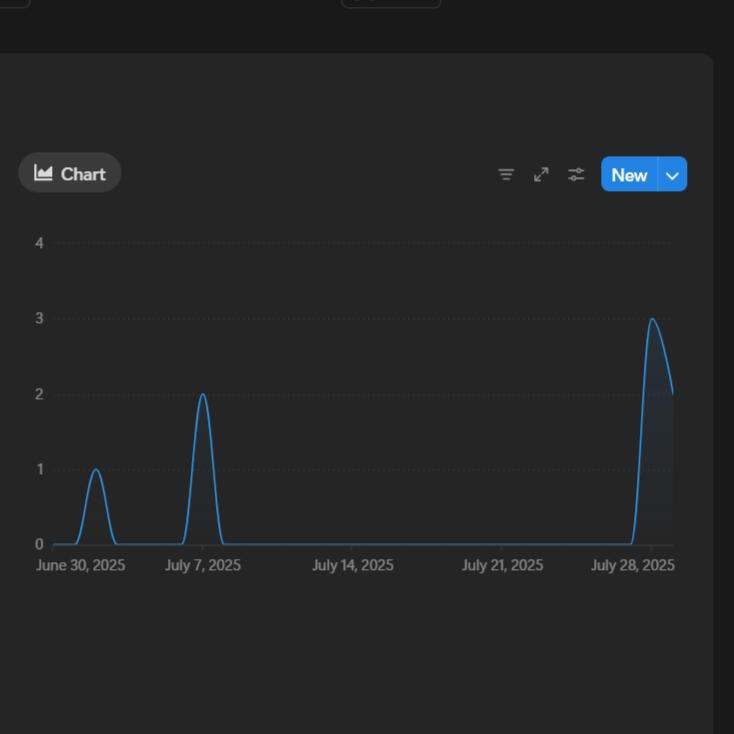Expand the dropdown arrow beside New
The width and height of the screenshot is (734, 734).
click(x=673, y=175)
